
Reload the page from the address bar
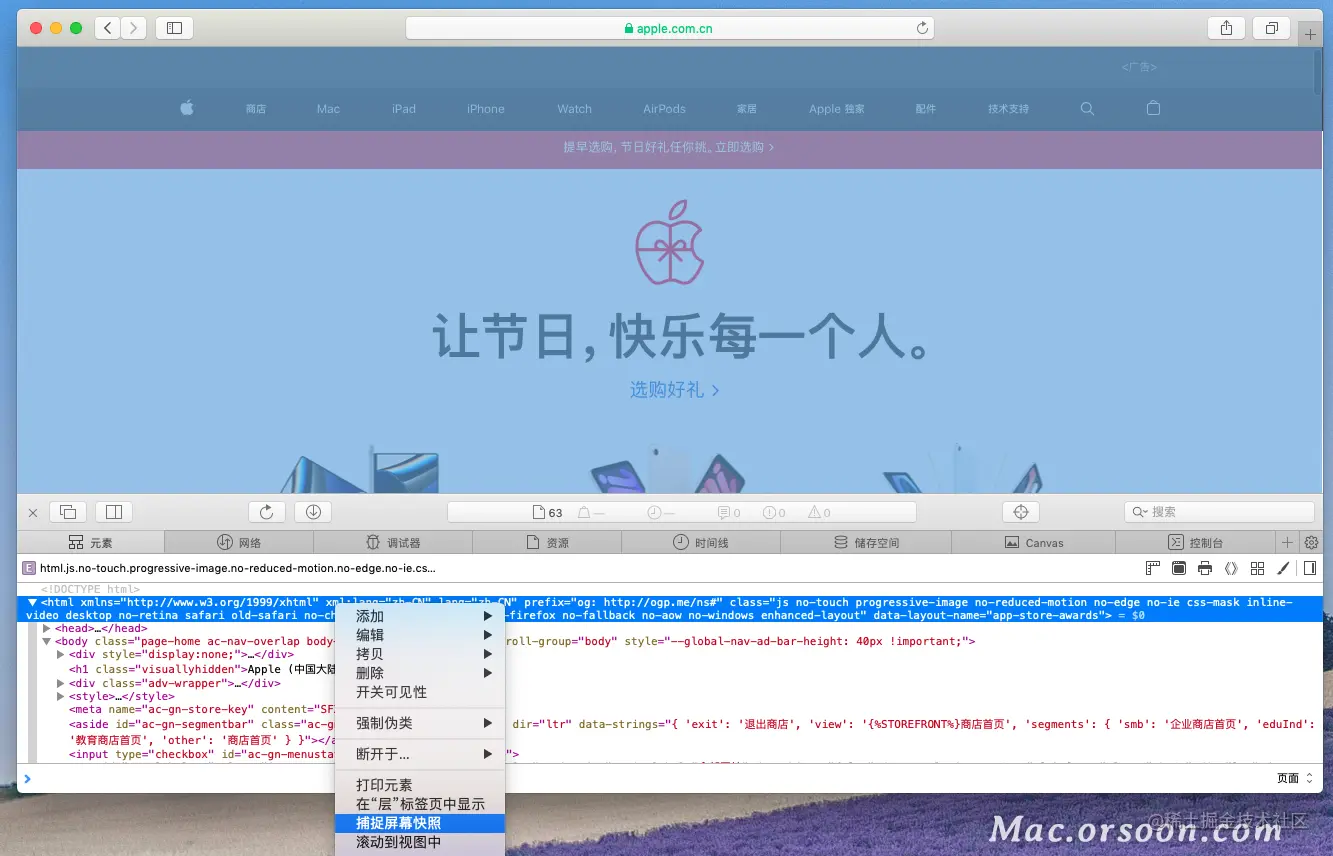pos(922,28)
